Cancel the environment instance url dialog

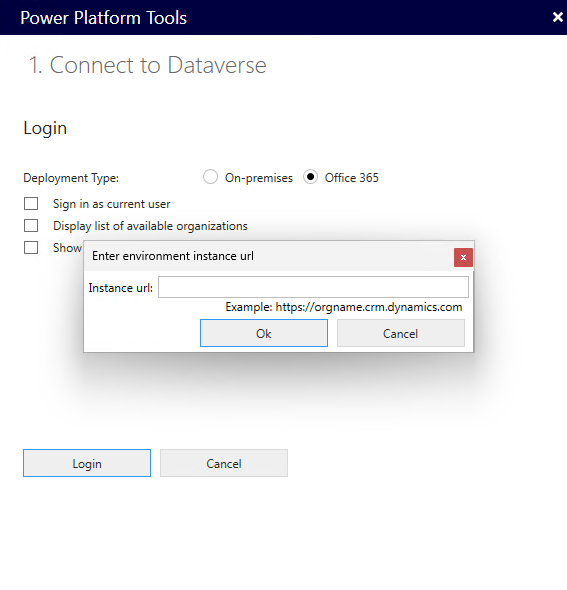tap(401, 333)
